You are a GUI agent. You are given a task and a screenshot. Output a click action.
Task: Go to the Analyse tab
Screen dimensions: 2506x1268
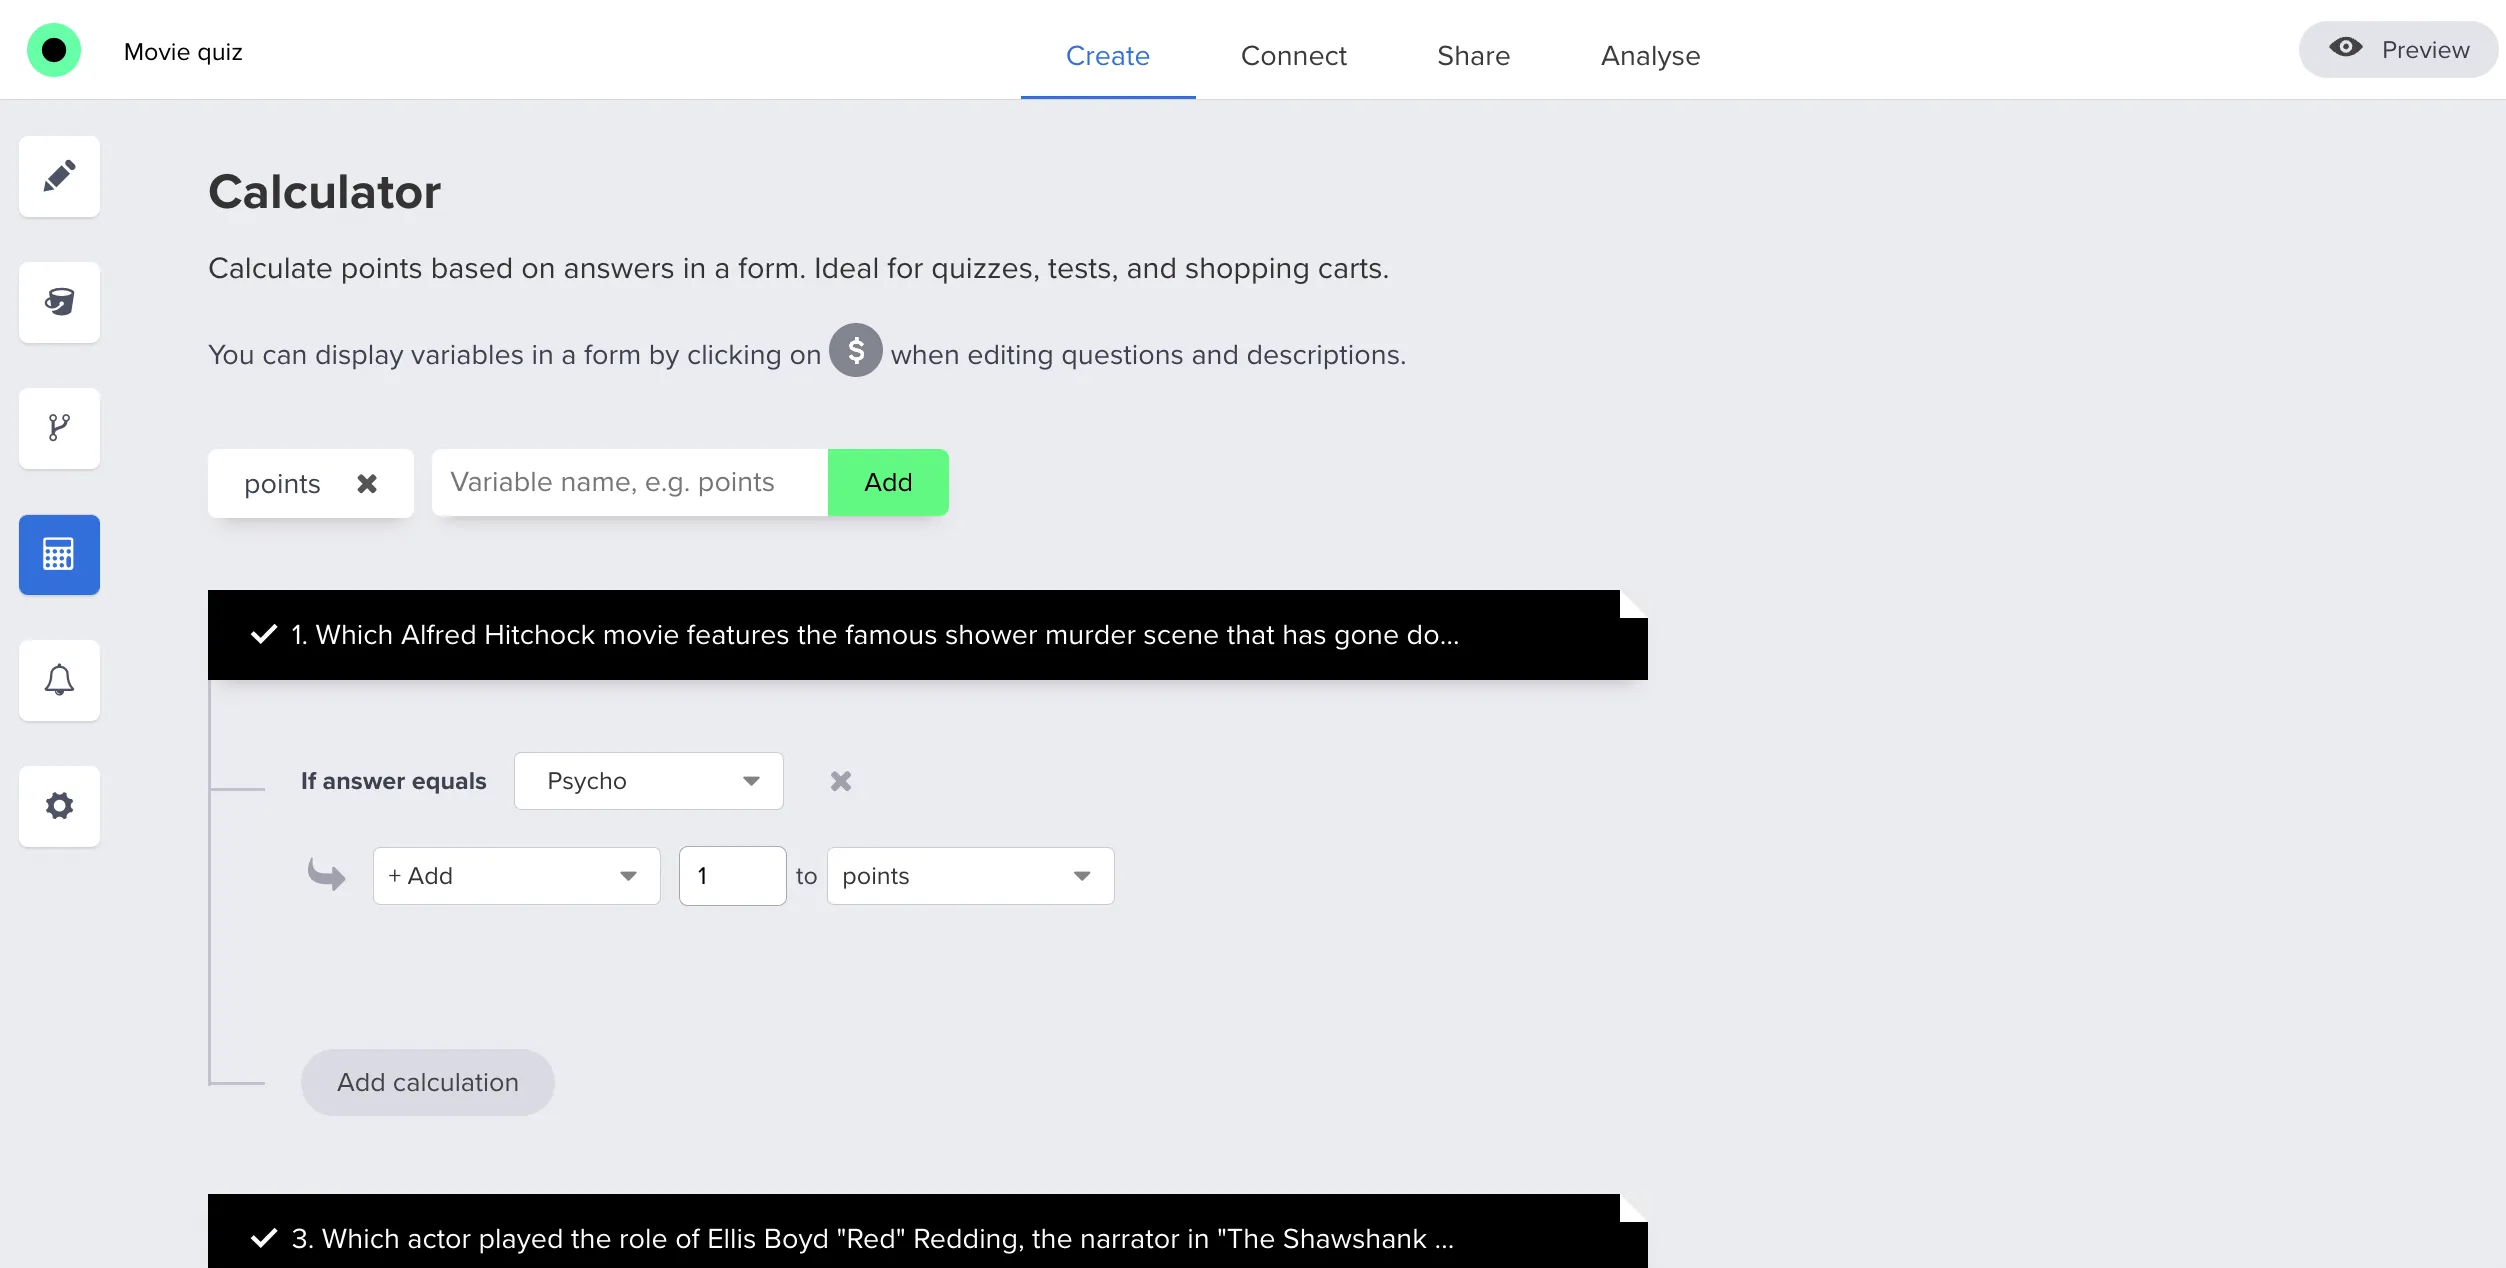1650,56
